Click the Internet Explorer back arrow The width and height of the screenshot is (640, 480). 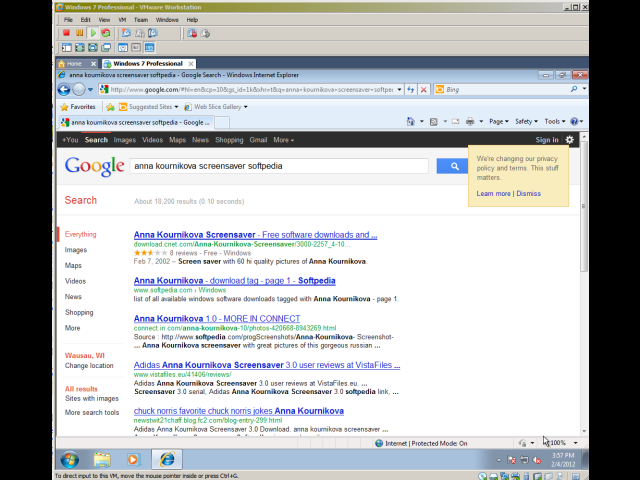coord(64,89)
